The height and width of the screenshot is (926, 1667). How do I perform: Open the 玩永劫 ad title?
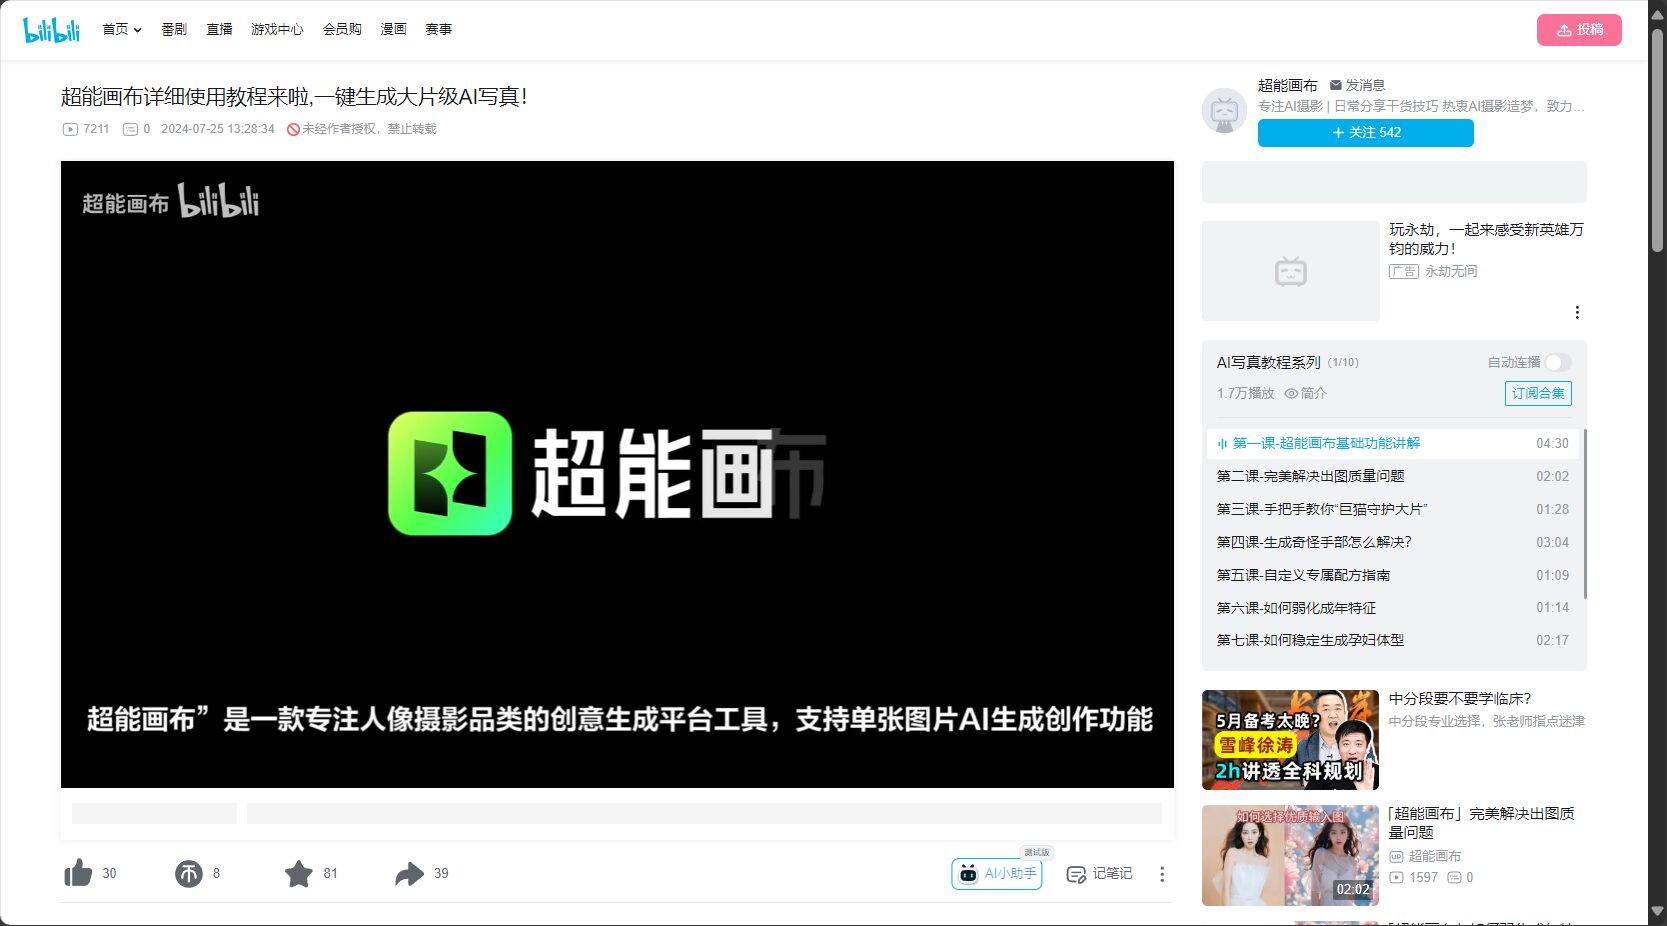pyautogui.click(x=1486, y=239)
